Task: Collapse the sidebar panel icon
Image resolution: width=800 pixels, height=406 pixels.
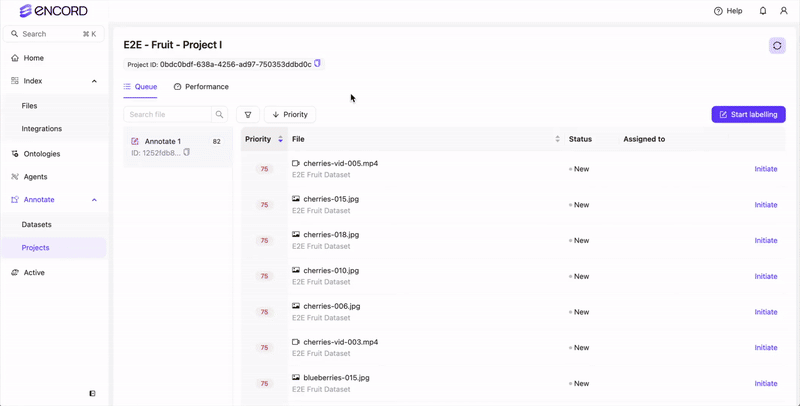Action: [92, 393]
